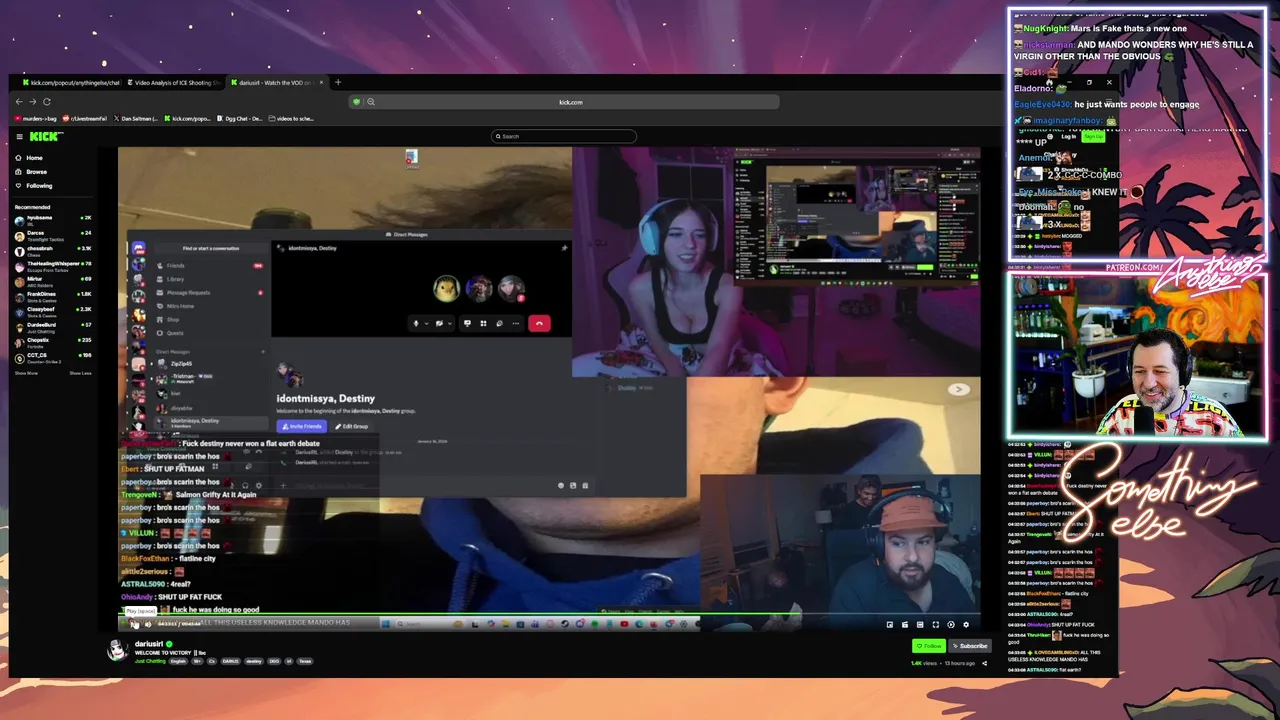Close the dariusirl VOD browser tab
This screenshot has width=1280, height=720.
point(321,83)
